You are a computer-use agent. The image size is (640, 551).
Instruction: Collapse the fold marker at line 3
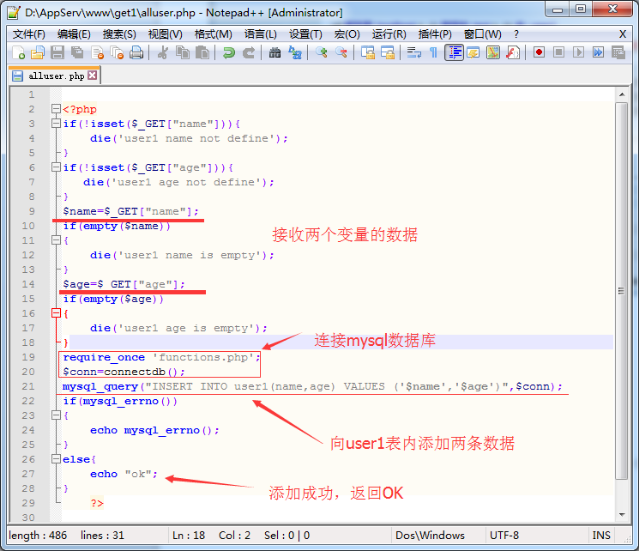[x=57, y=124]
